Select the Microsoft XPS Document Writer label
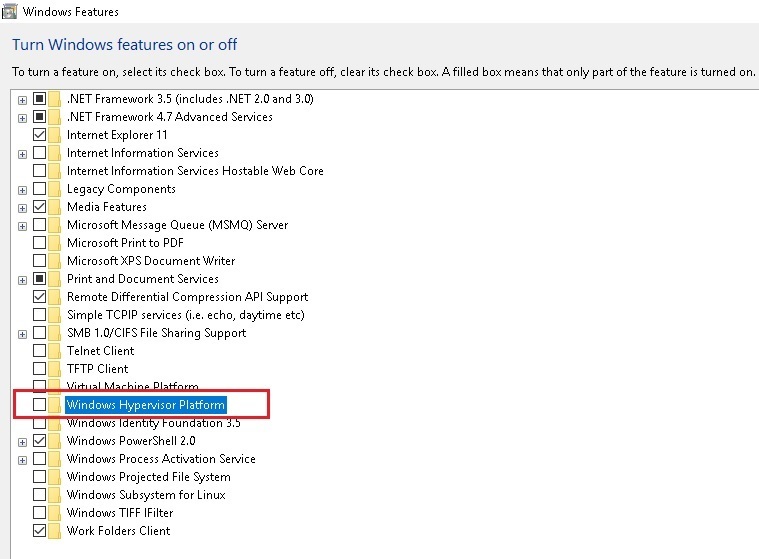This screenshot has width=759, height=559. tap(151, 260)
